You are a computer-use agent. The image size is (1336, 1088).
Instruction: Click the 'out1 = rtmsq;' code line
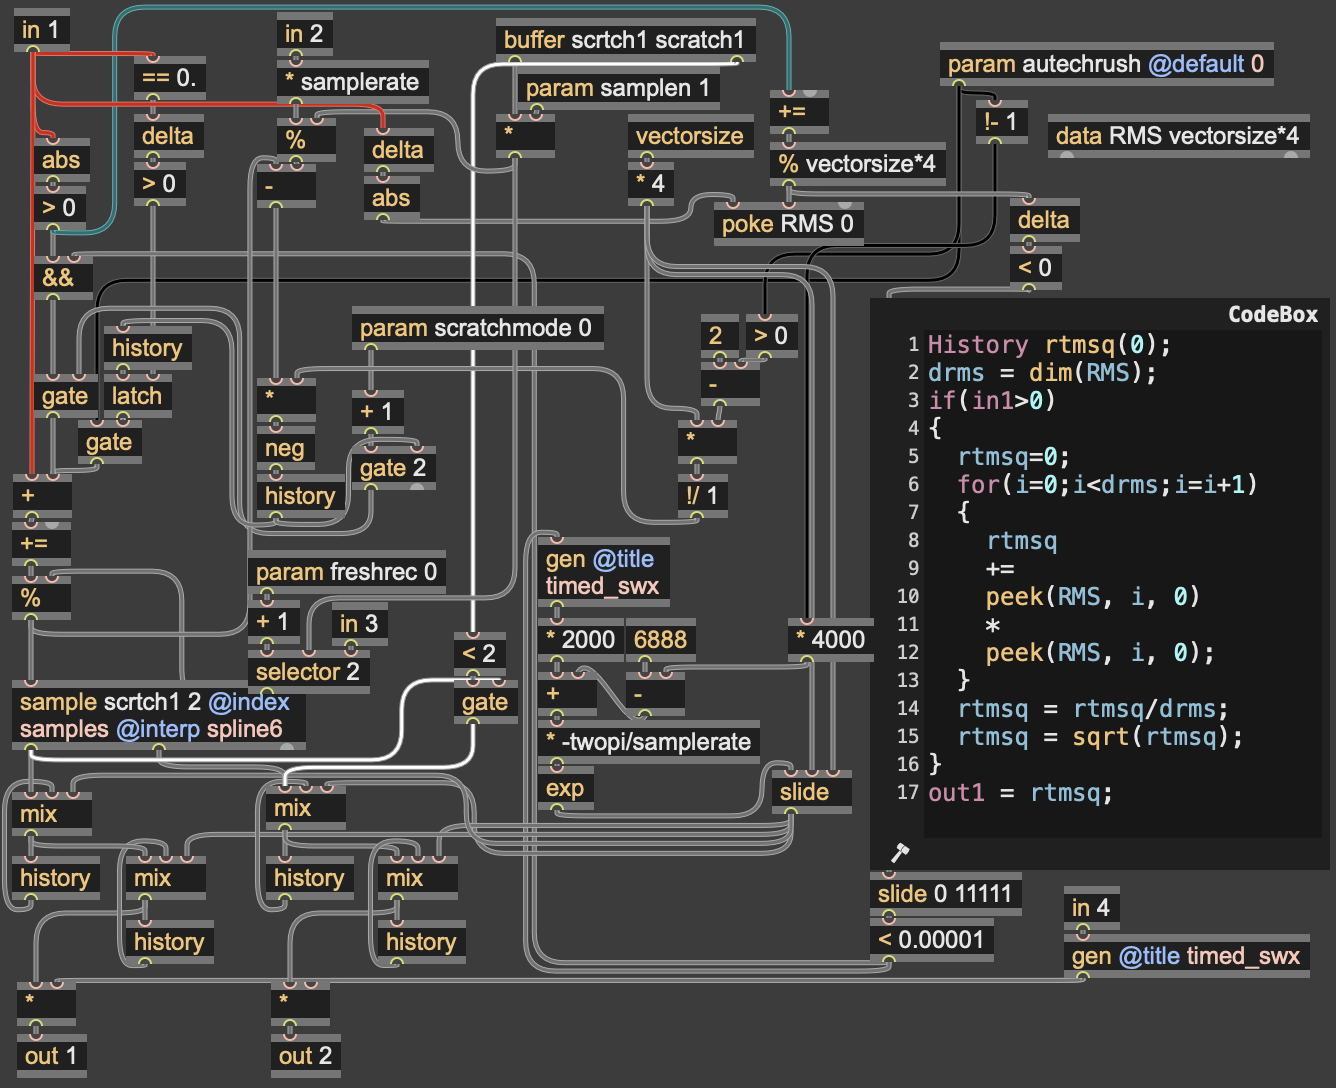click(1020, 793)
